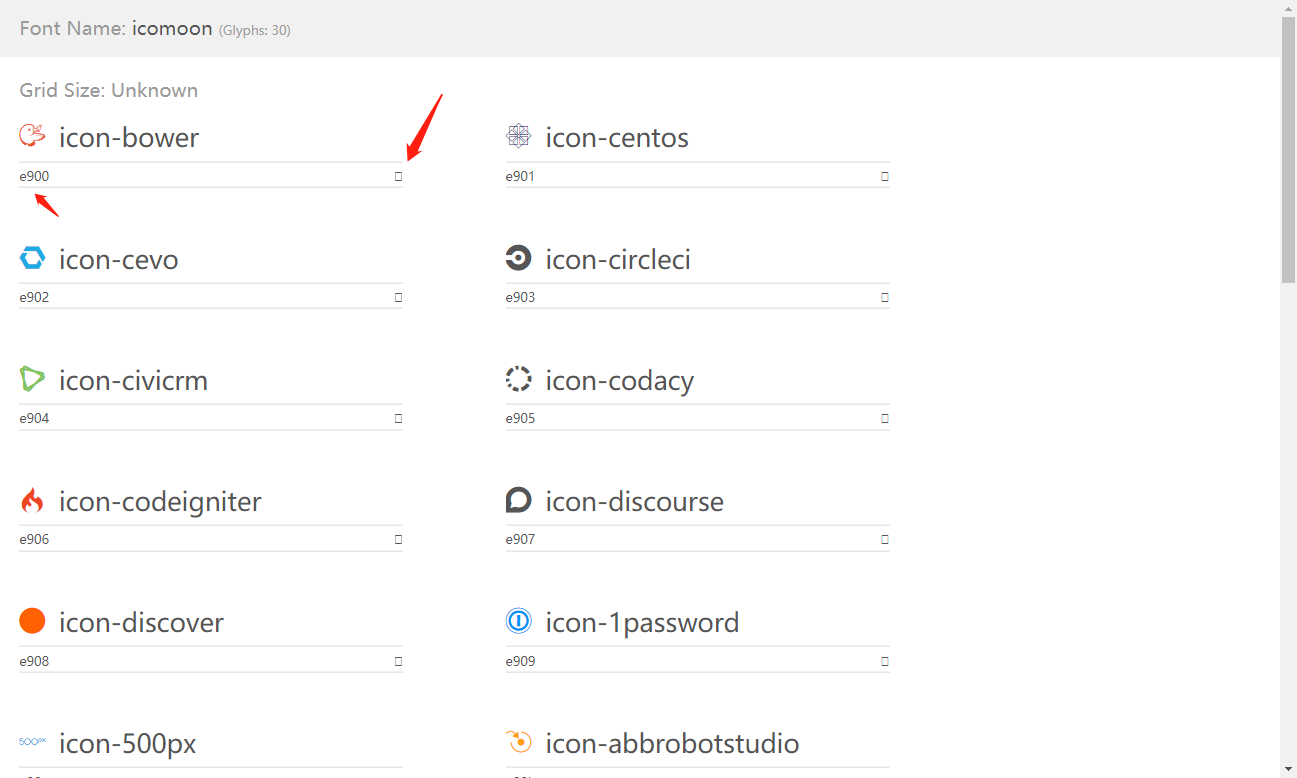Click the green civicrm triangle icon
The image size is (1297, 778).
click(x=33, y=380)
